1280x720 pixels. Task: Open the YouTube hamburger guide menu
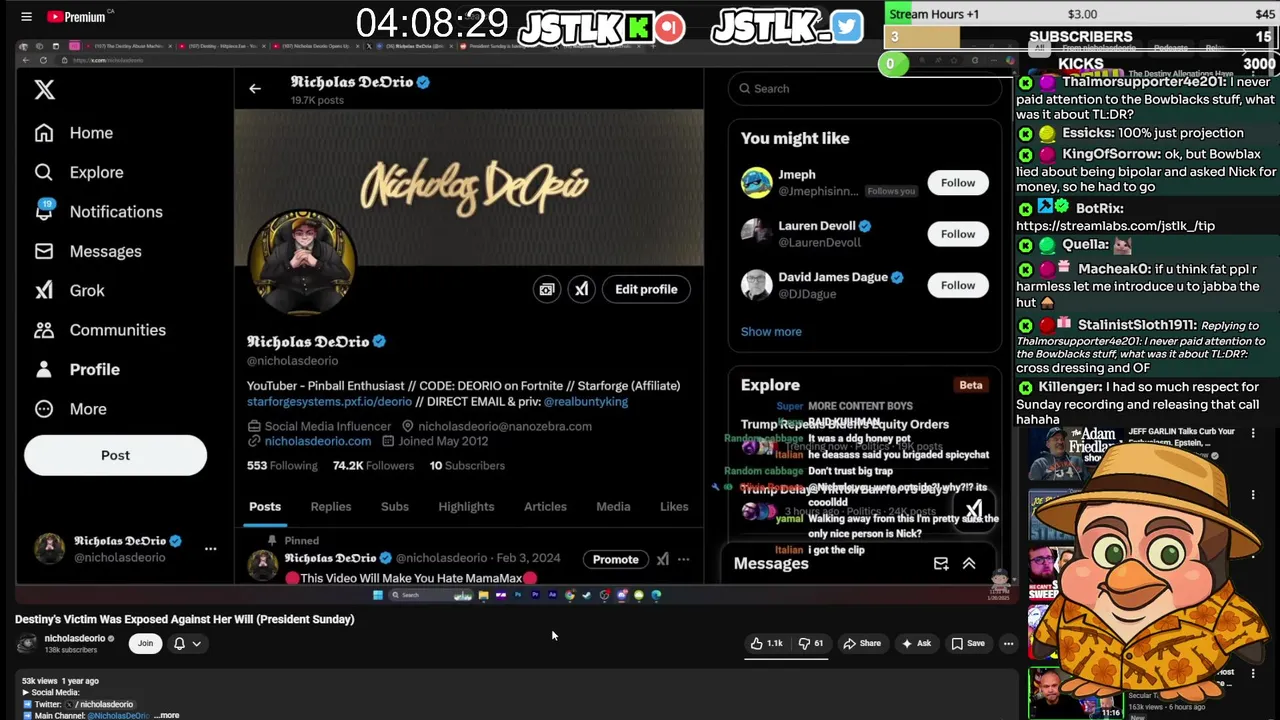point(27,17)
